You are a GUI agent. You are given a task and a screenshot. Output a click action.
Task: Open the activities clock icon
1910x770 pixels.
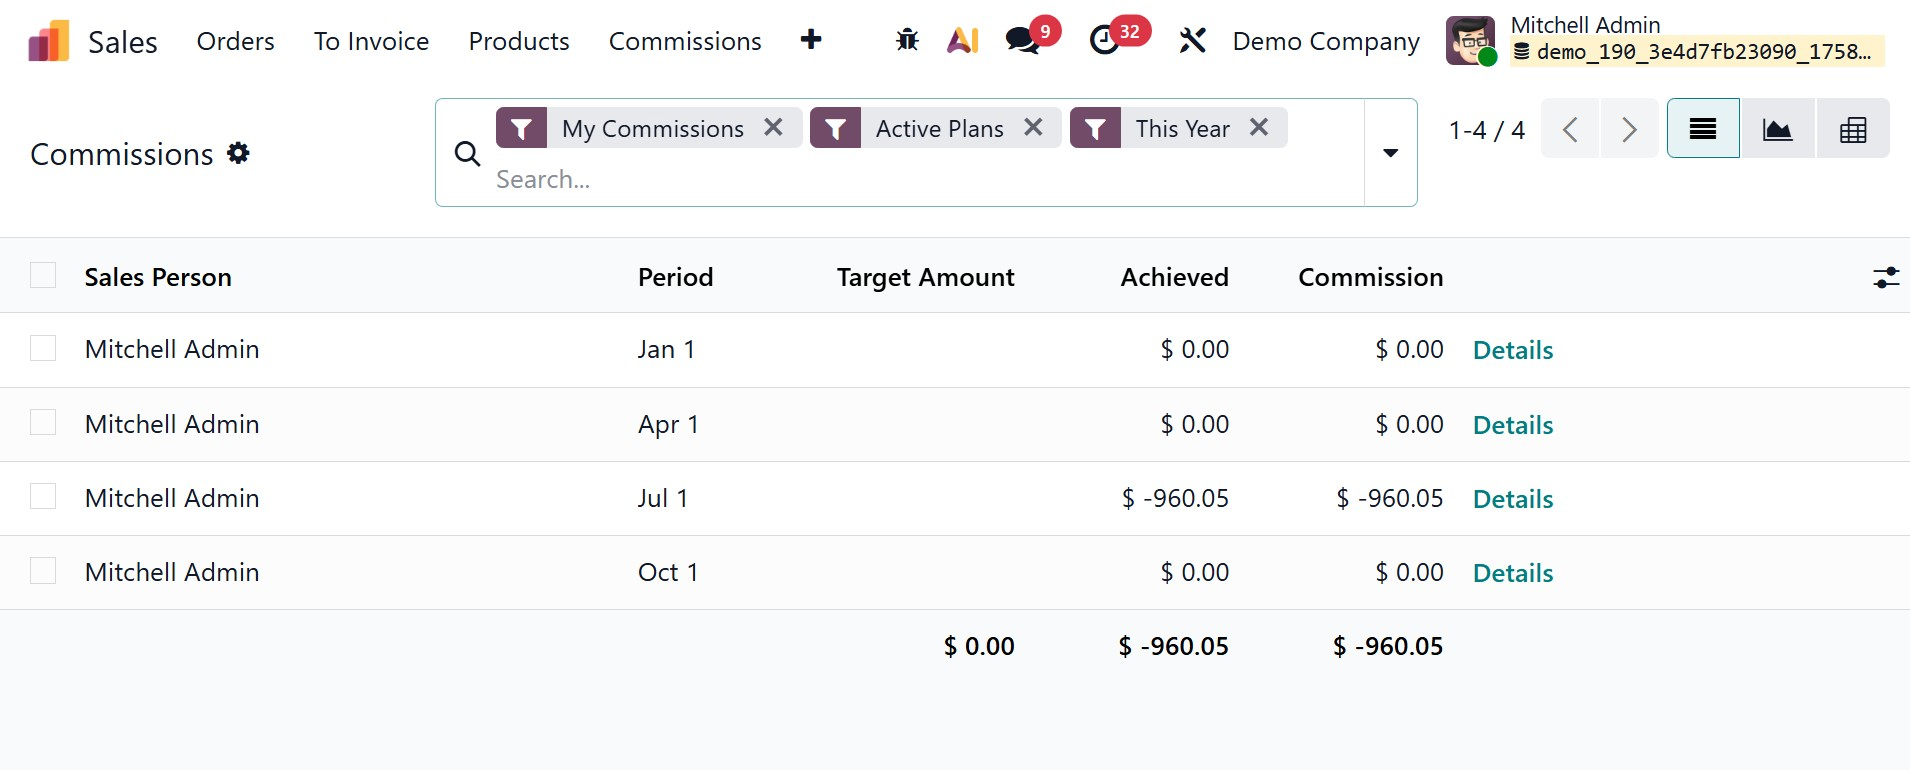[1105, 40]
